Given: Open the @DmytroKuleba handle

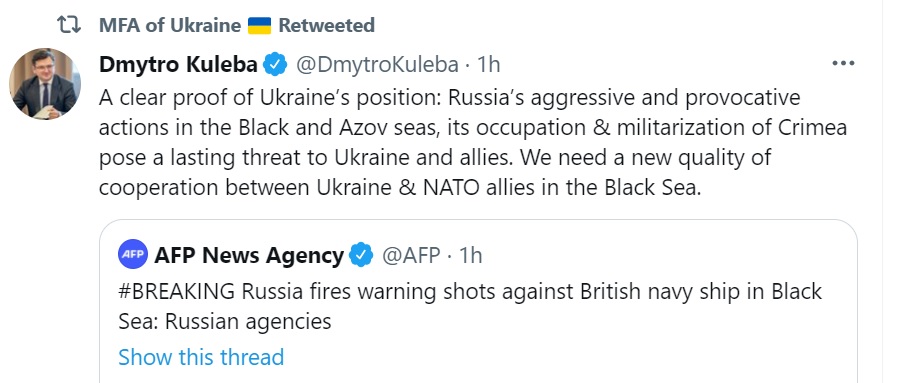Looking at the screenshot, I should (377, 64).
